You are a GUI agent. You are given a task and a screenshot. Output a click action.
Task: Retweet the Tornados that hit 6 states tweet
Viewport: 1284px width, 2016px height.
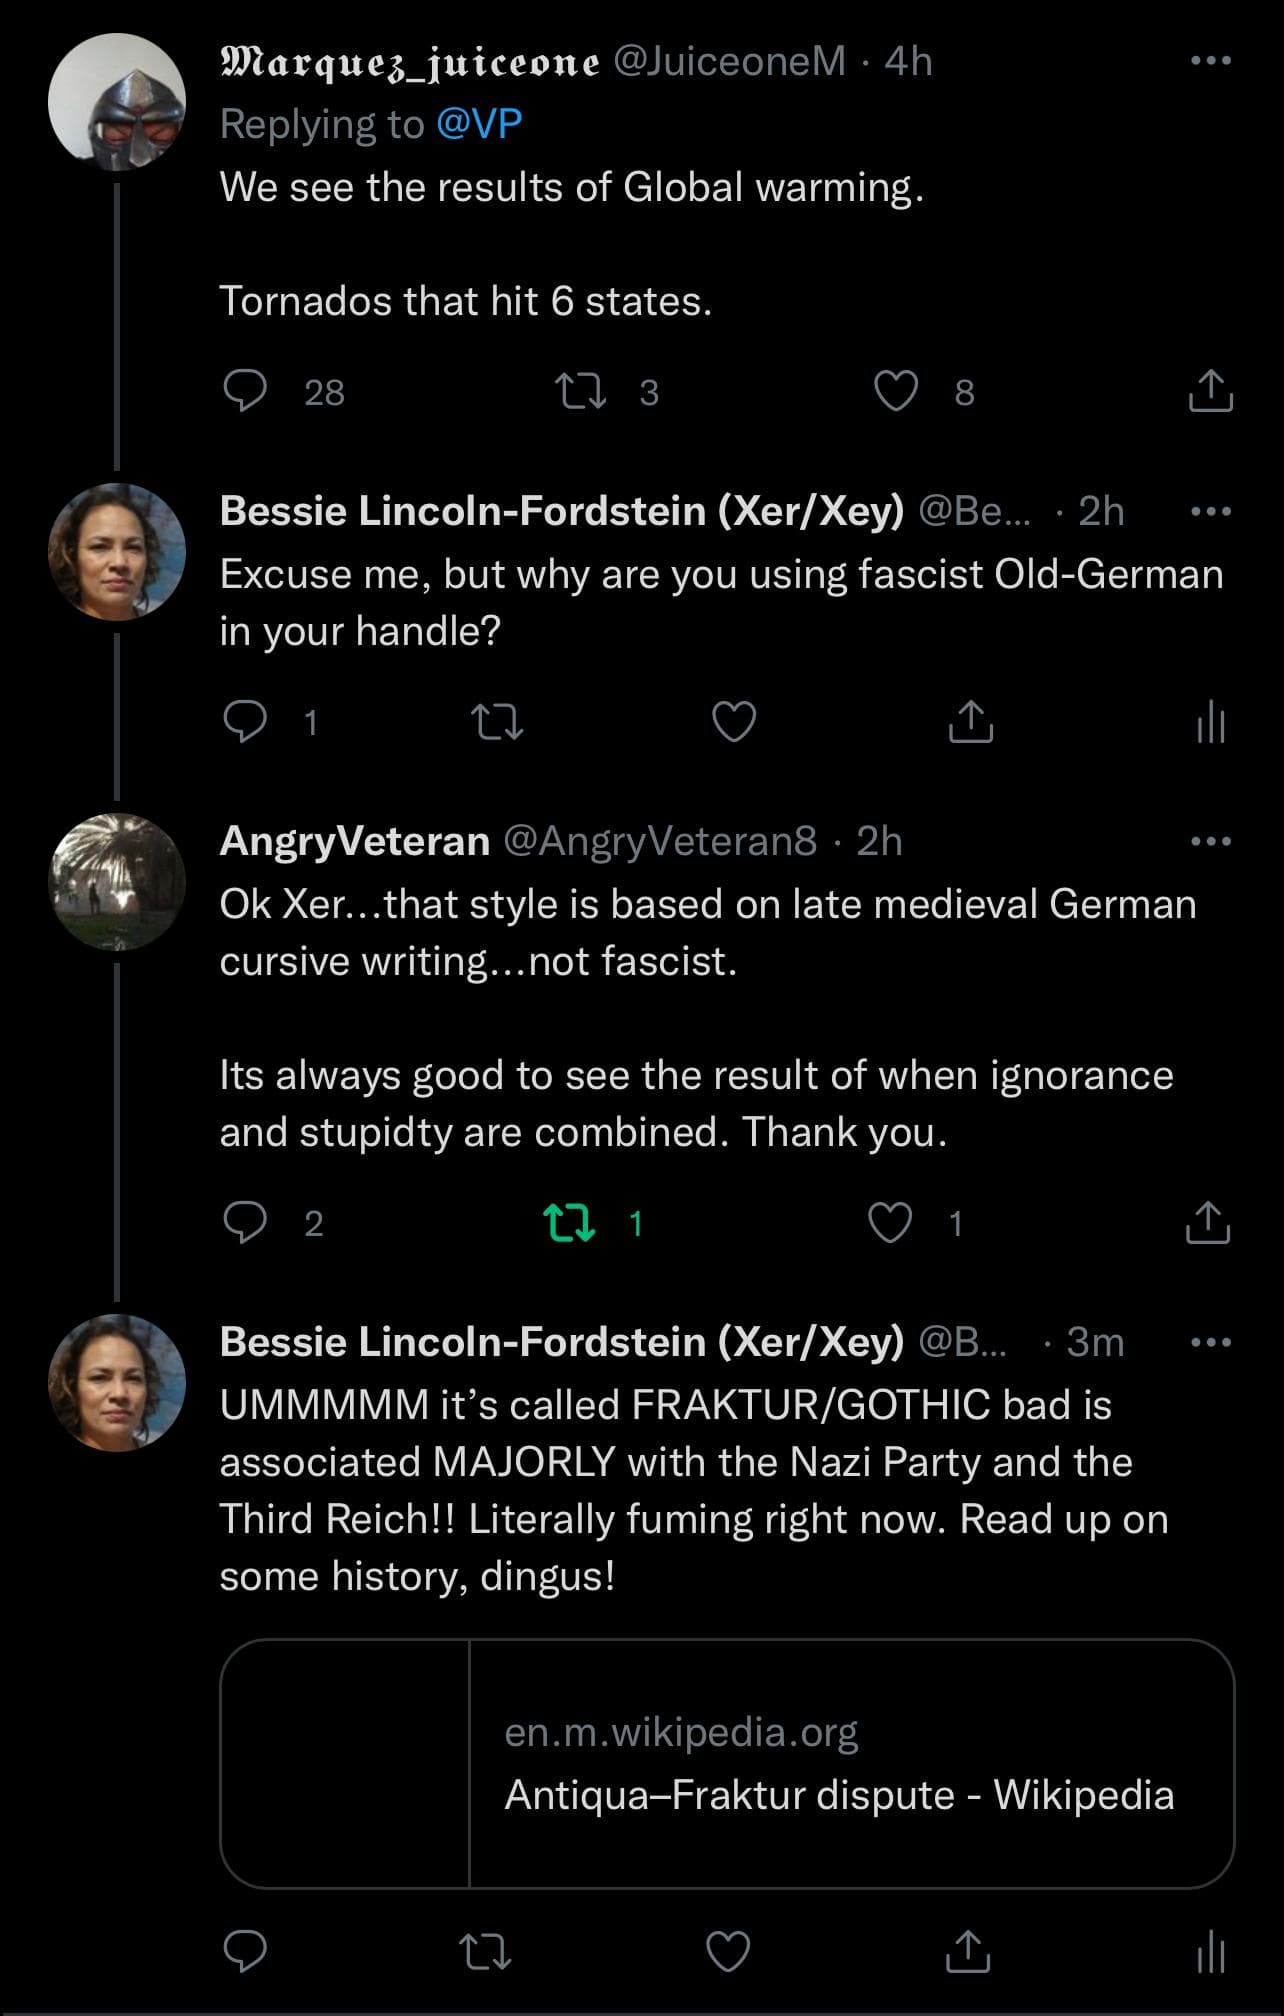(x=580, y=391)
